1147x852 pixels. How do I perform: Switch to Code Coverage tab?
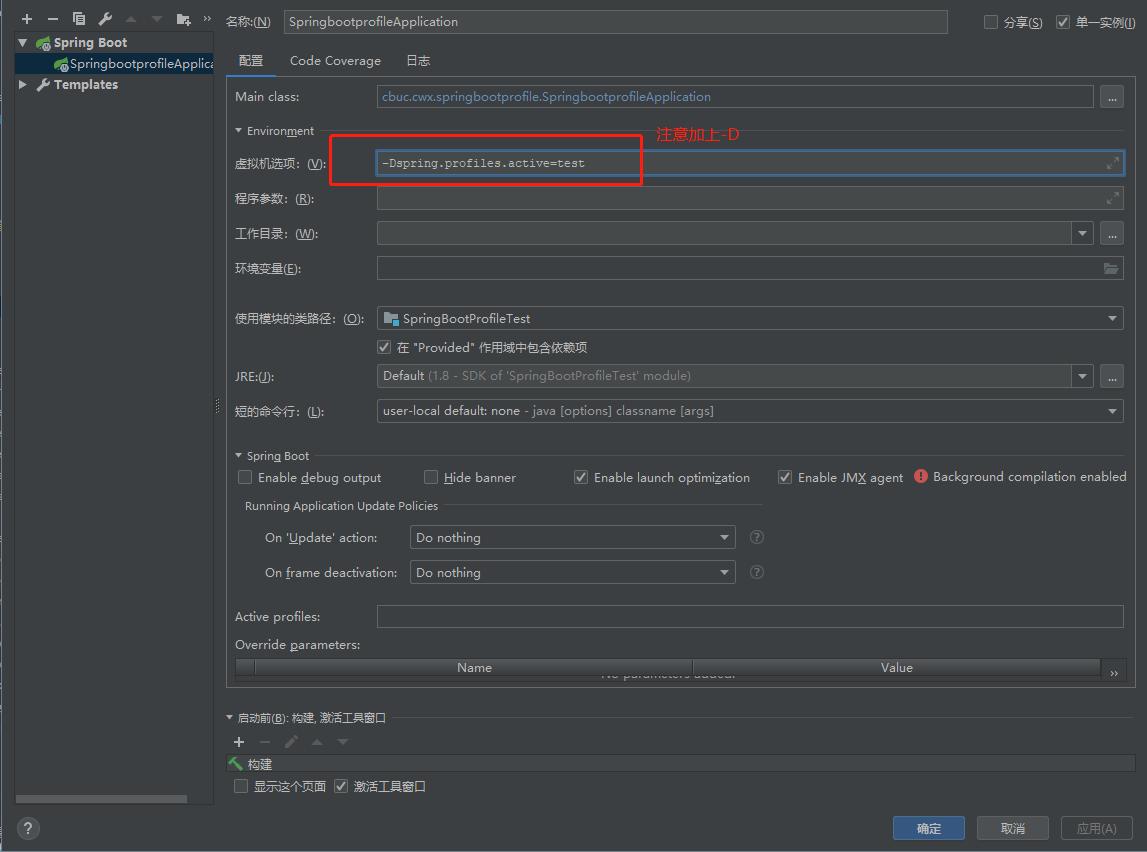click(x=335, y=61)
